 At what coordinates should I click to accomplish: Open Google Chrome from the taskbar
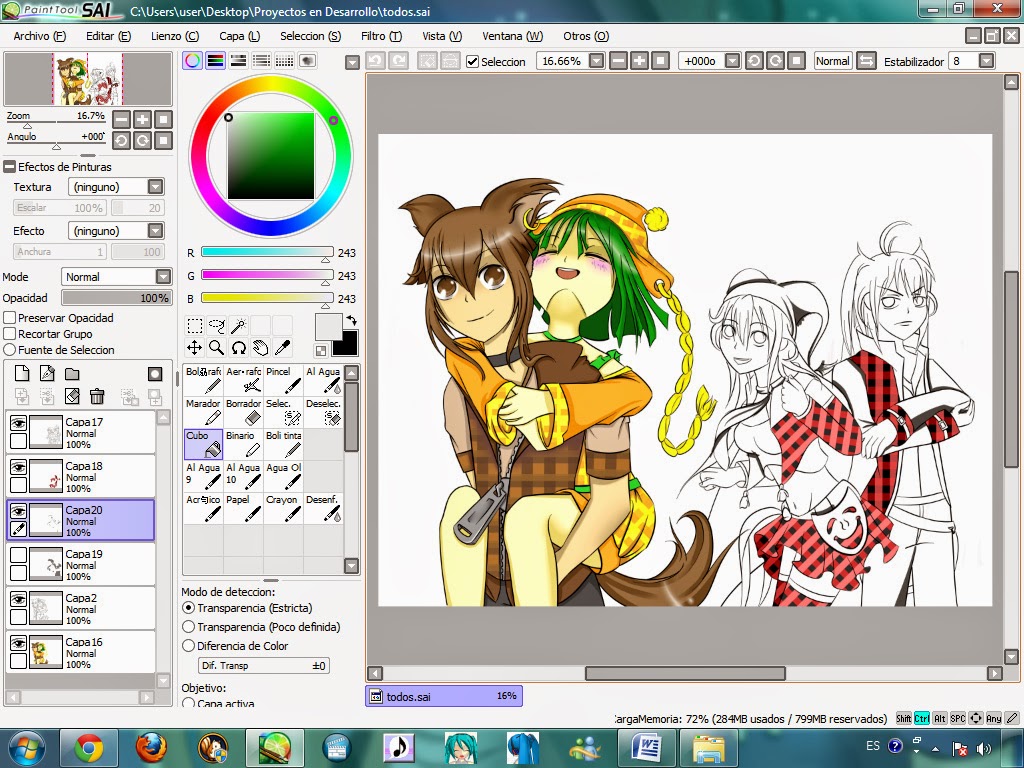tap(89, 748)
